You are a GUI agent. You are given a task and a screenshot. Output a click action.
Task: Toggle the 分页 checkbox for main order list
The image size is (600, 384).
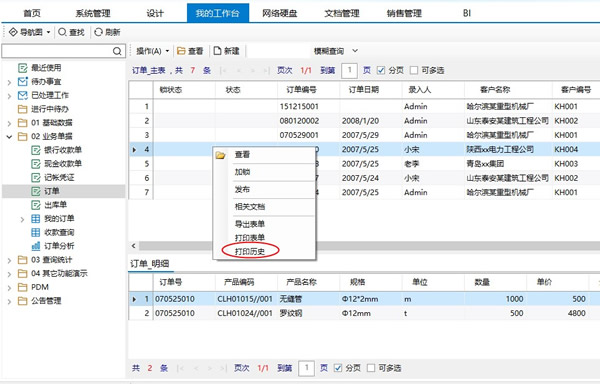[381, 70]
